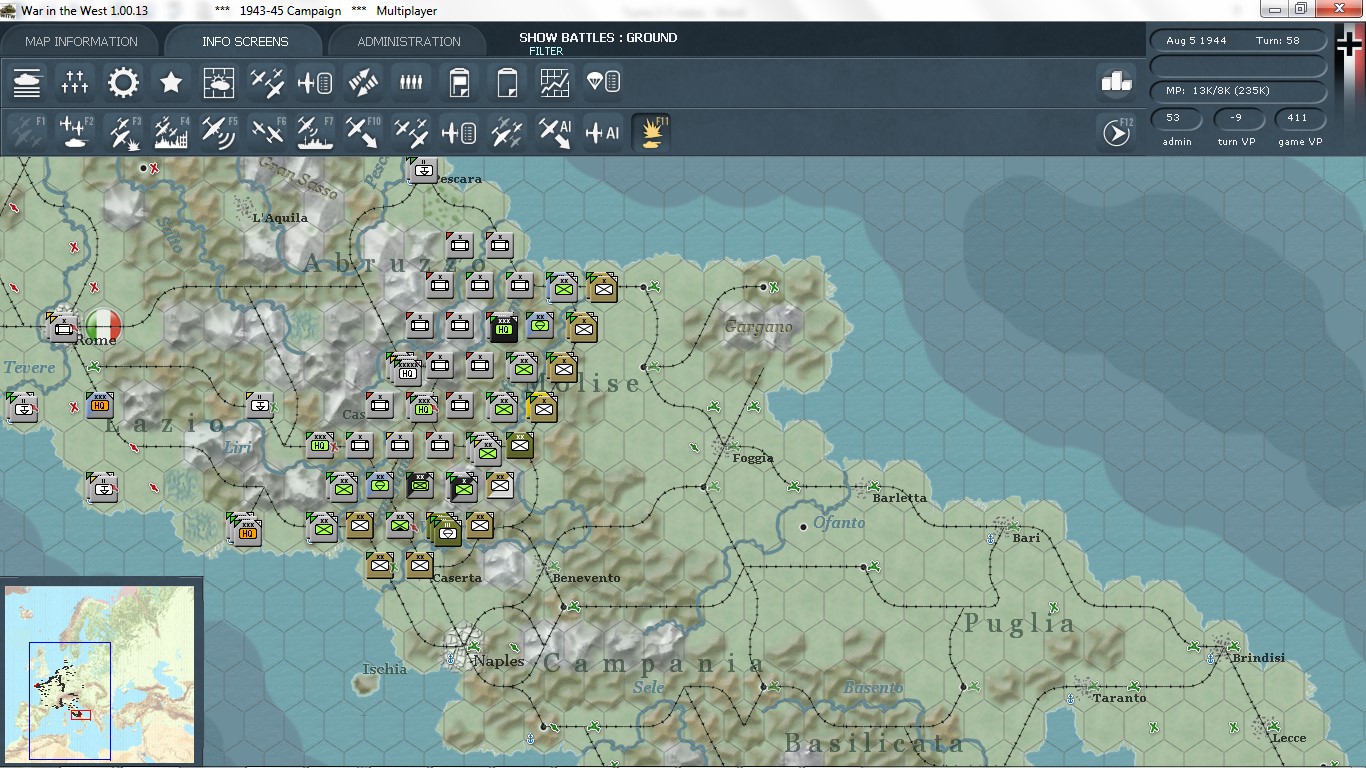1366x768 pixels.
Task: Select the orange HQ counter near Lazio
Action: point(100,405)
